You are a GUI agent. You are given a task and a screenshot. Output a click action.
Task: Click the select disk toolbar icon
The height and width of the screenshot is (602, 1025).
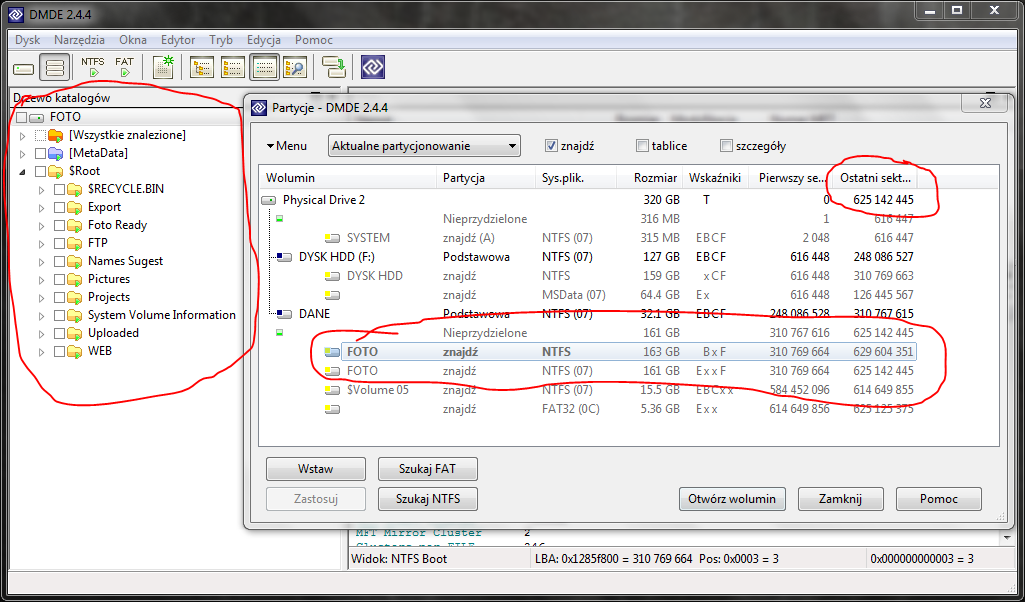pyautogui.click(x=24, y=68)
